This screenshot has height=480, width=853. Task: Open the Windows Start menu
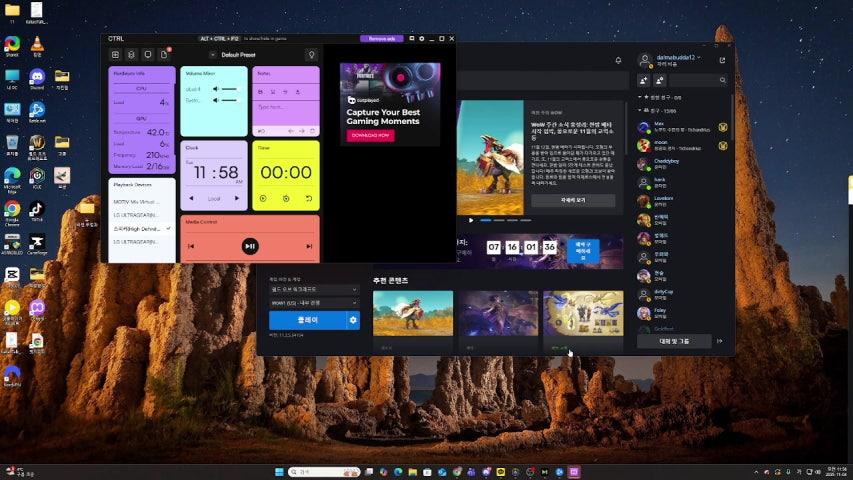[x=279, y=471]
